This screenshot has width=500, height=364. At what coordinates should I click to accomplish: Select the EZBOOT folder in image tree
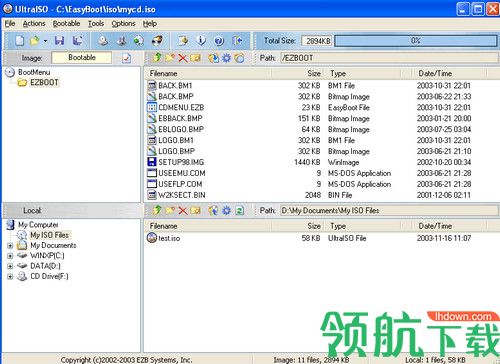[x=44, y=82]
